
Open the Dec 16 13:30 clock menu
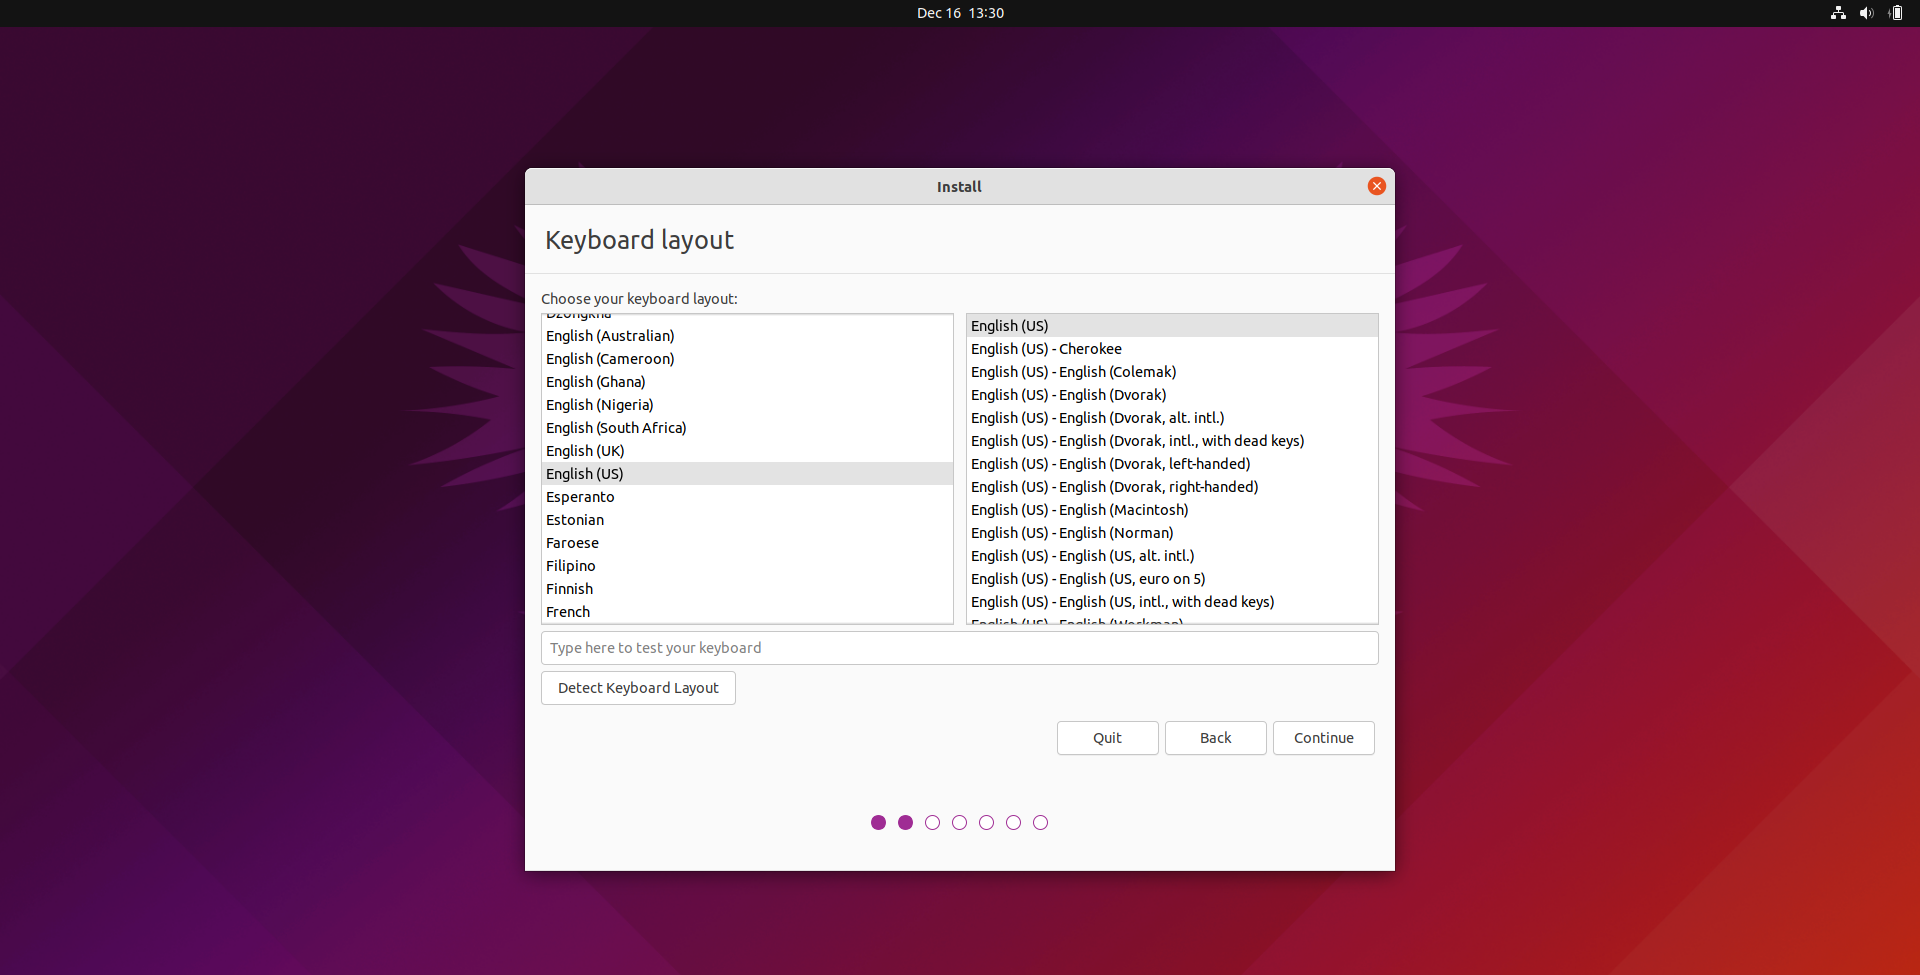(960, 13)
